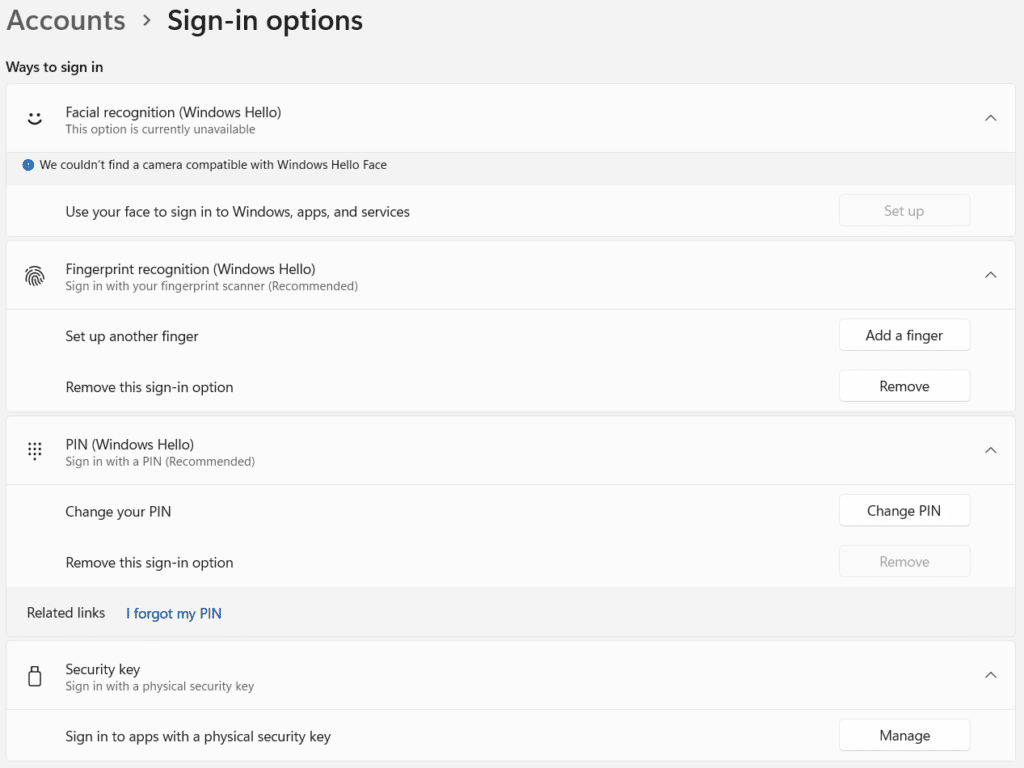1024x768 pixels.
Task: Click the Change PIN button
Action: pyautogui.click(x=904, y=511)
